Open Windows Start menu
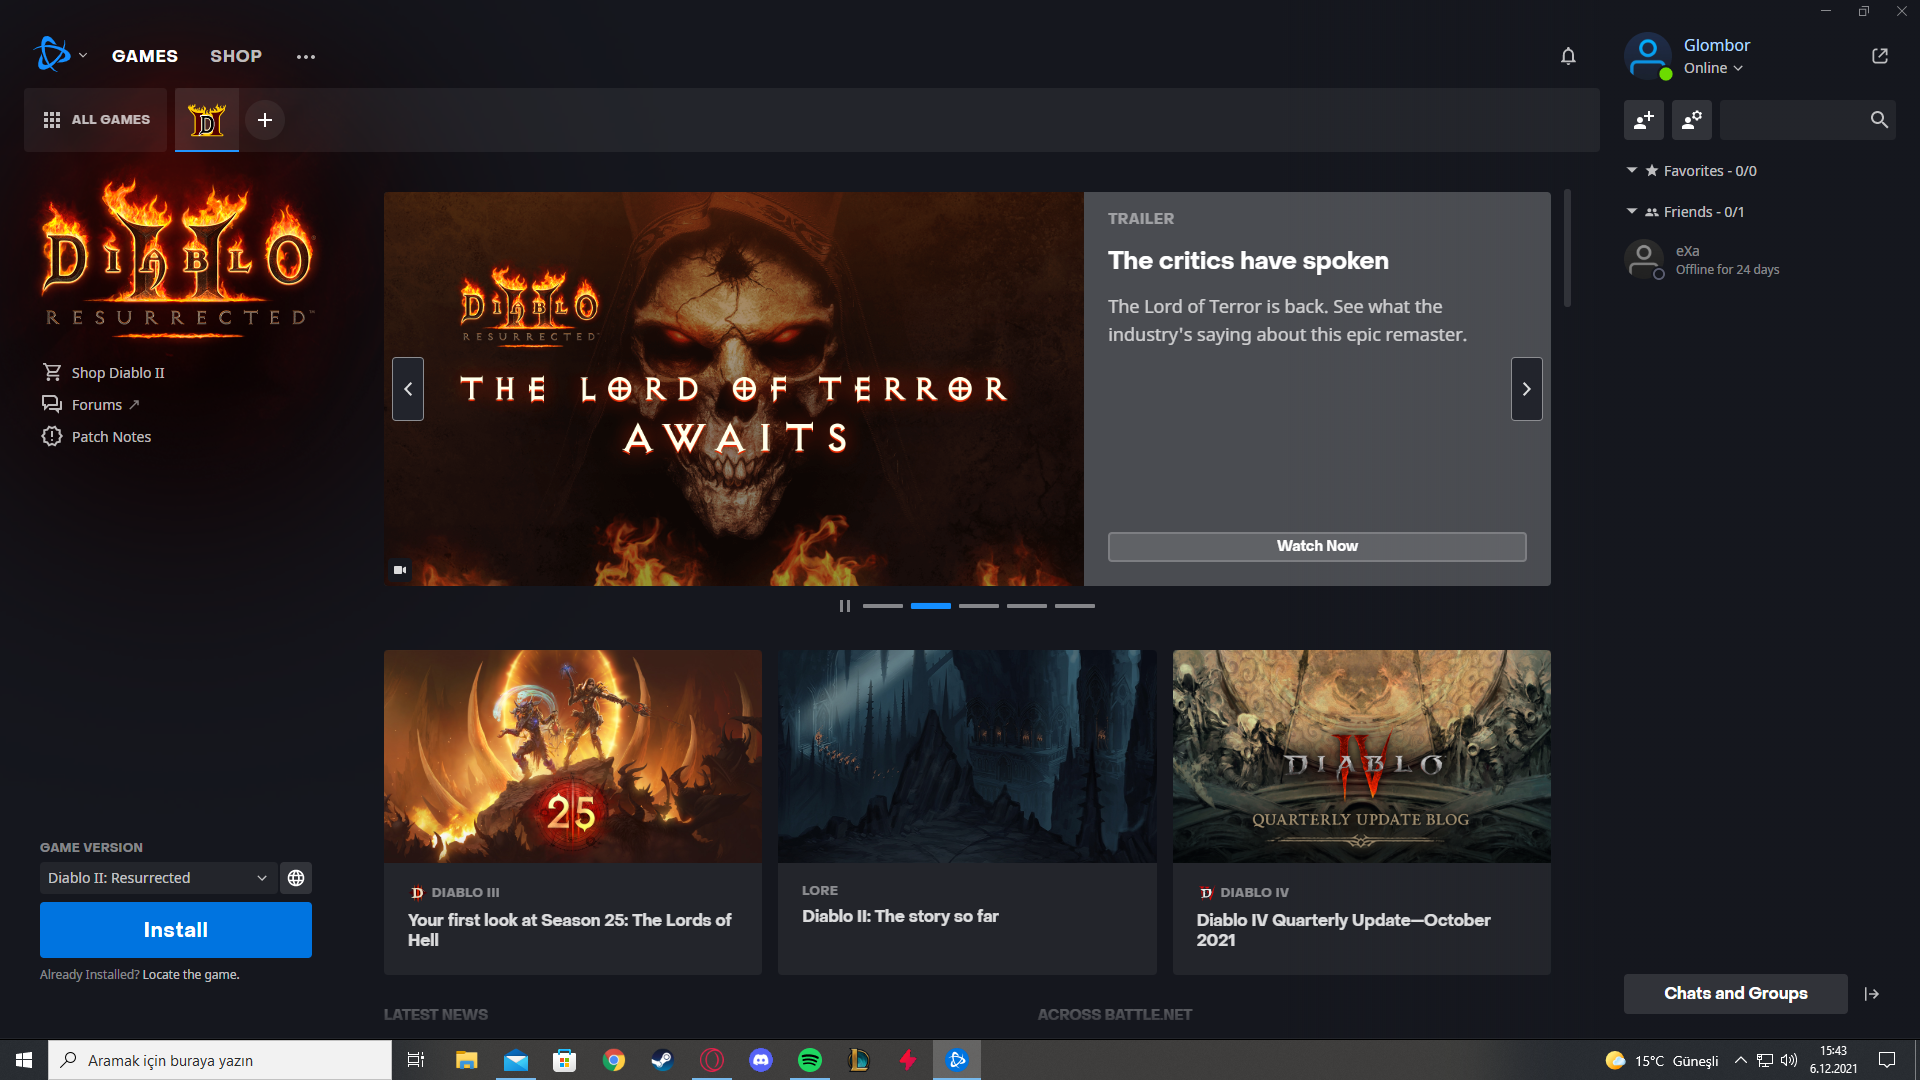The image size is (1920, 1080). pos(24,1060)
